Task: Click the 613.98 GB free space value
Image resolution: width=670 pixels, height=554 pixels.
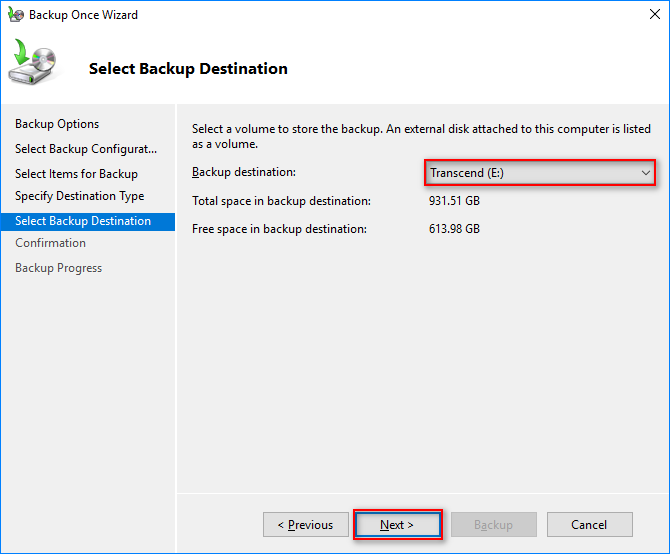Action: pos(454,229)
